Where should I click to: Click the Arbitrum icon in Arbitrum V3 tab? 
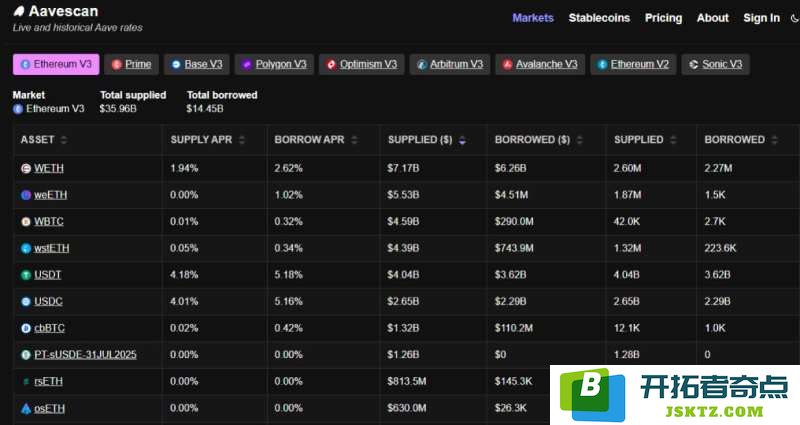(x=421, y=65)
